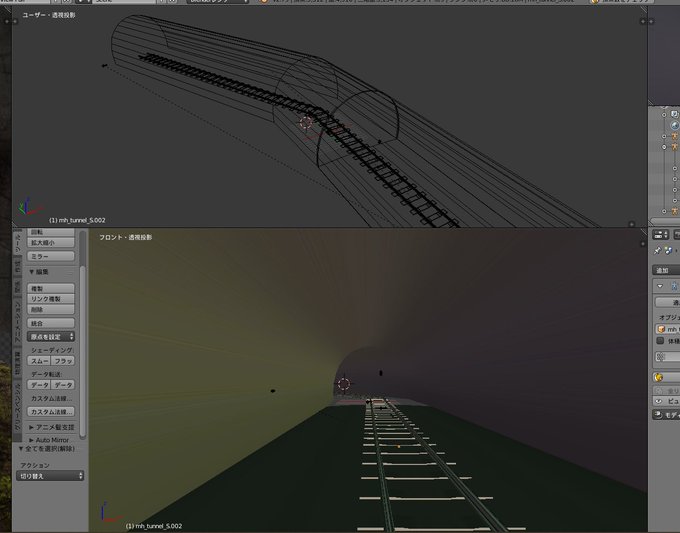Click the ユーザー・透視投影 view label

point(49,15)
